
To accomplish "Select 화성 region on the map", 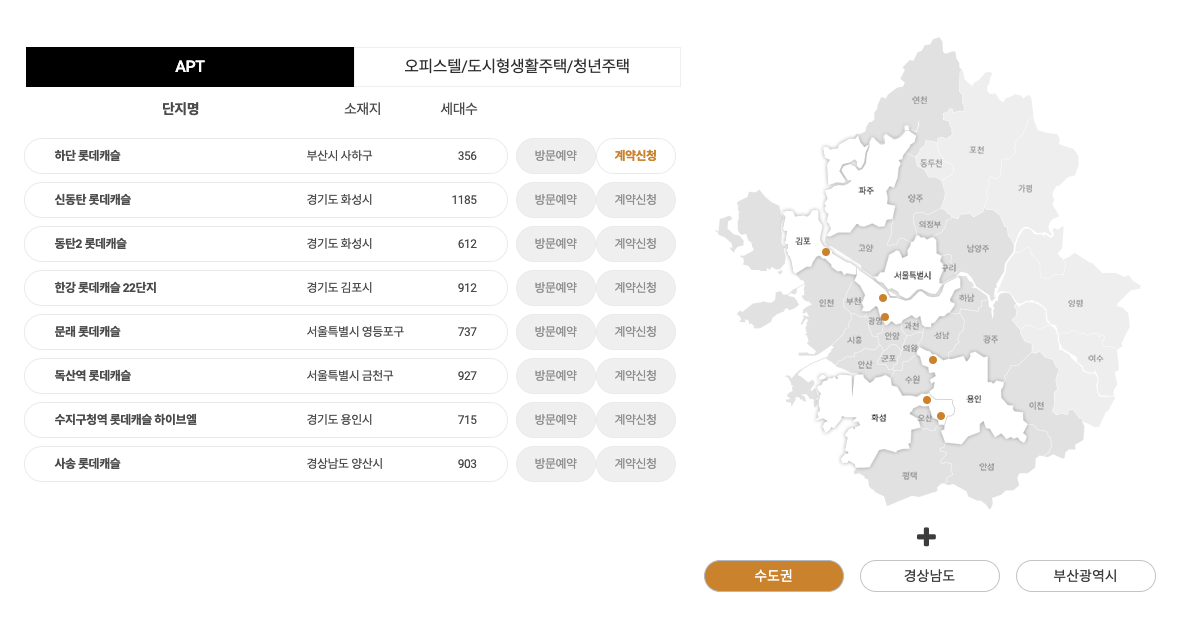I will (879, 418).
